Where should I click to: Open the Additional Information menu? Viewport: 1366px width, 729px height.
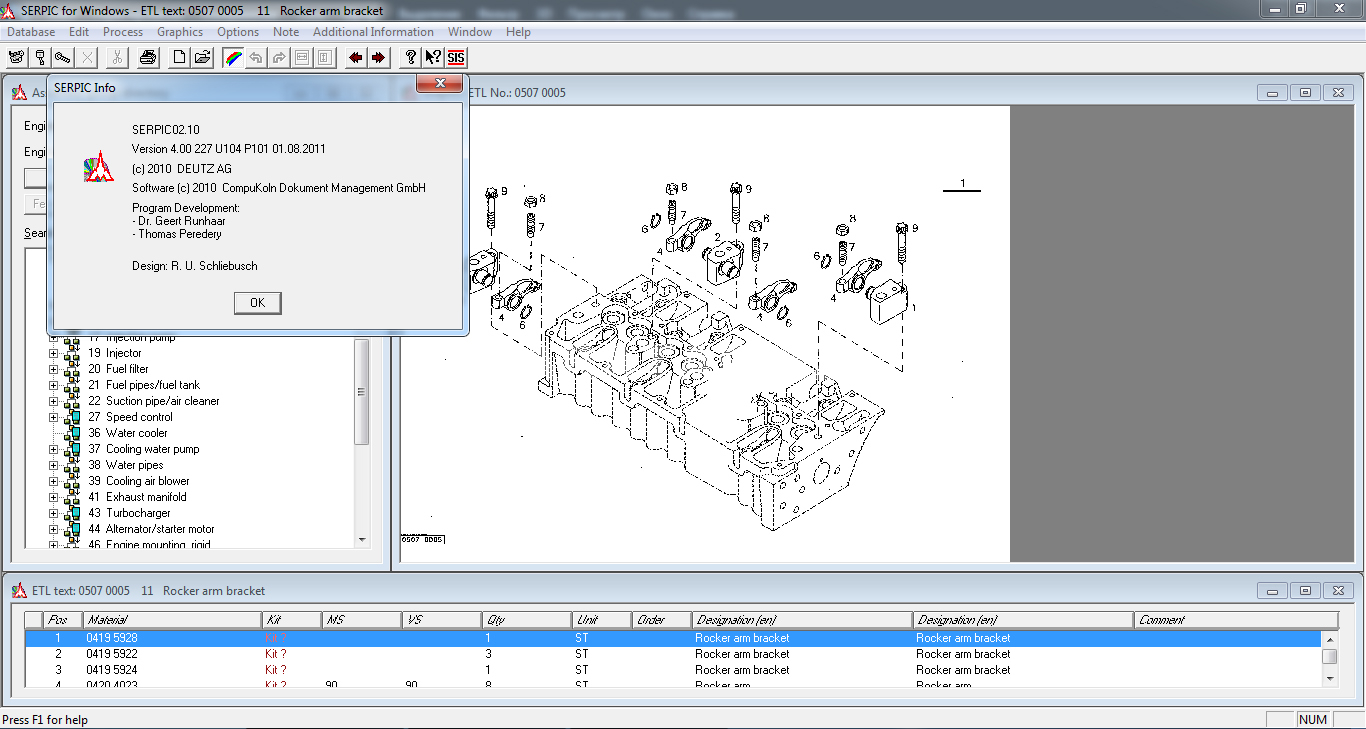(373, 32)
